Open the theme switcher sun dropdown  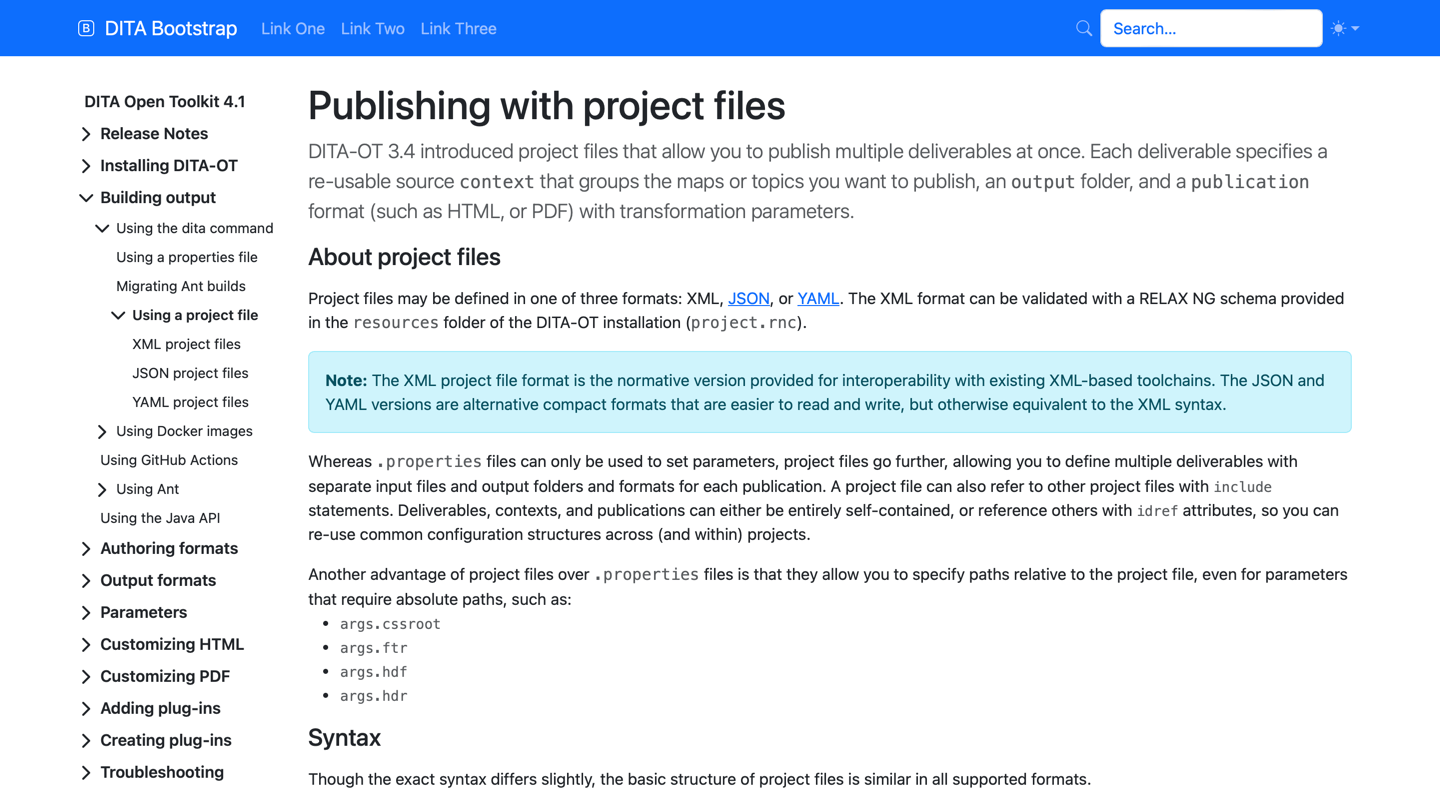[x=1345, y=28]
